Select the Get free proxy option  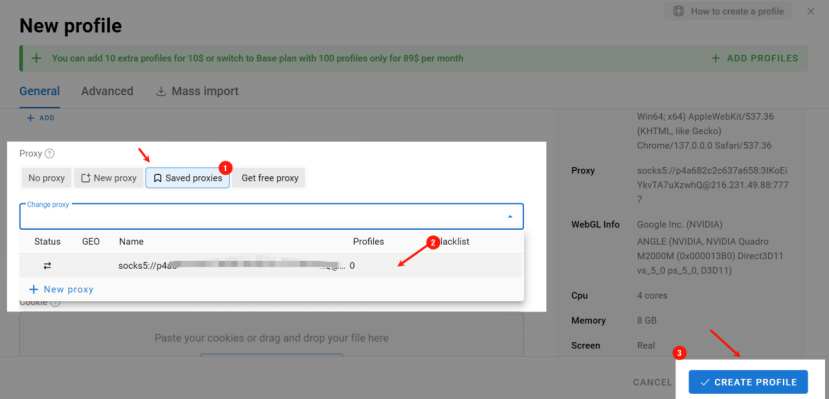[270, 178]
